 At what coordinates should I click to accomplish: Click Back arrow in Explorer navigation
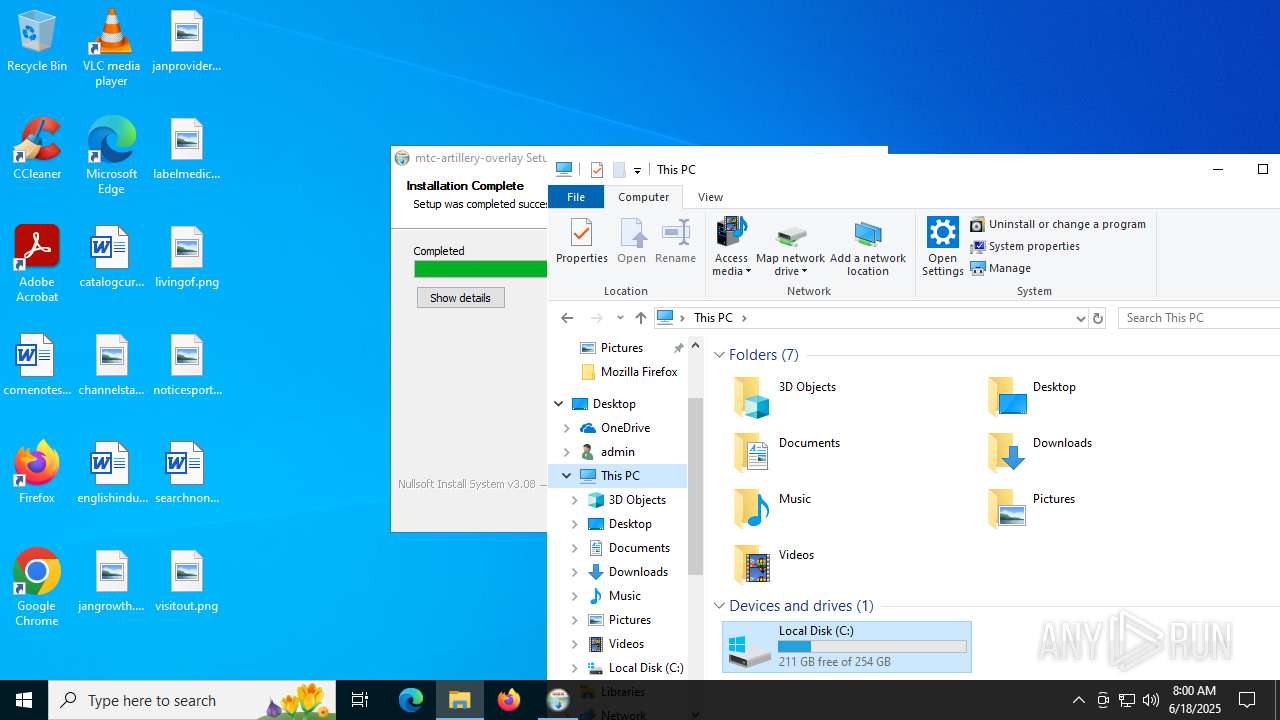(x=567, y=318)
